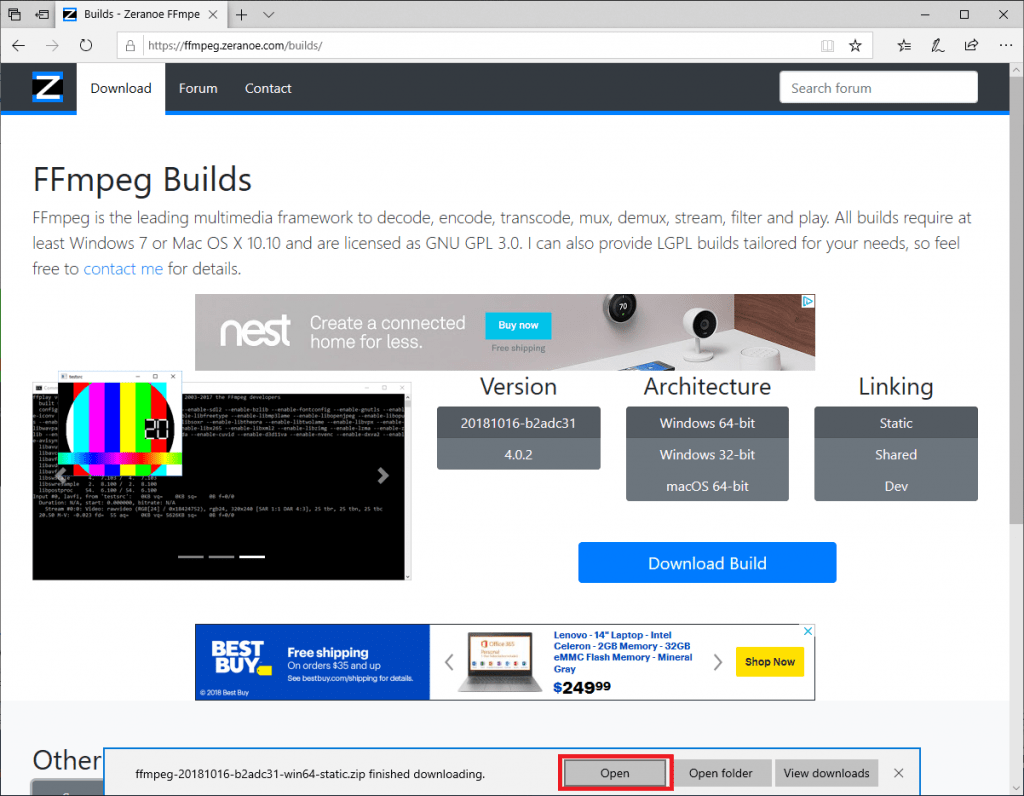Open the Contact nav tab
The height and width of the screenshot is (796, 1024).
coord(268,88)
